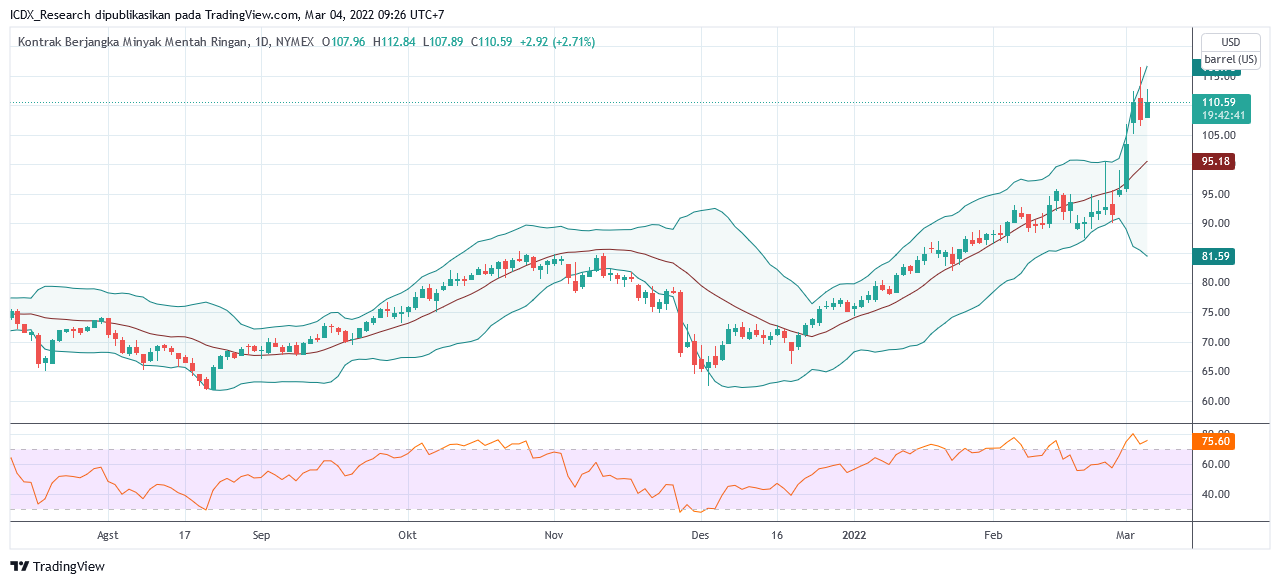Click the 2022 year label on the time axis

point(853,535)
